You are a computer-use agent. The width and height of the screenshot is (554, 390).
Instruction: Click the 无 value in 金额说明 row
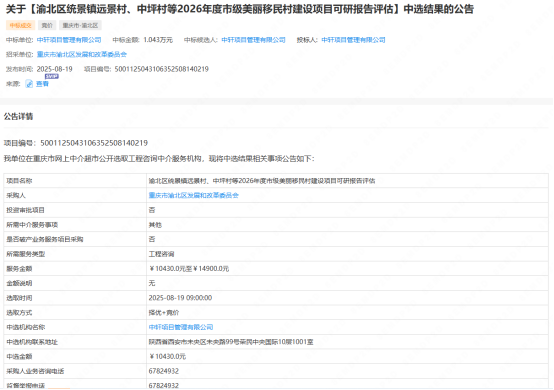tap(152, 283)
